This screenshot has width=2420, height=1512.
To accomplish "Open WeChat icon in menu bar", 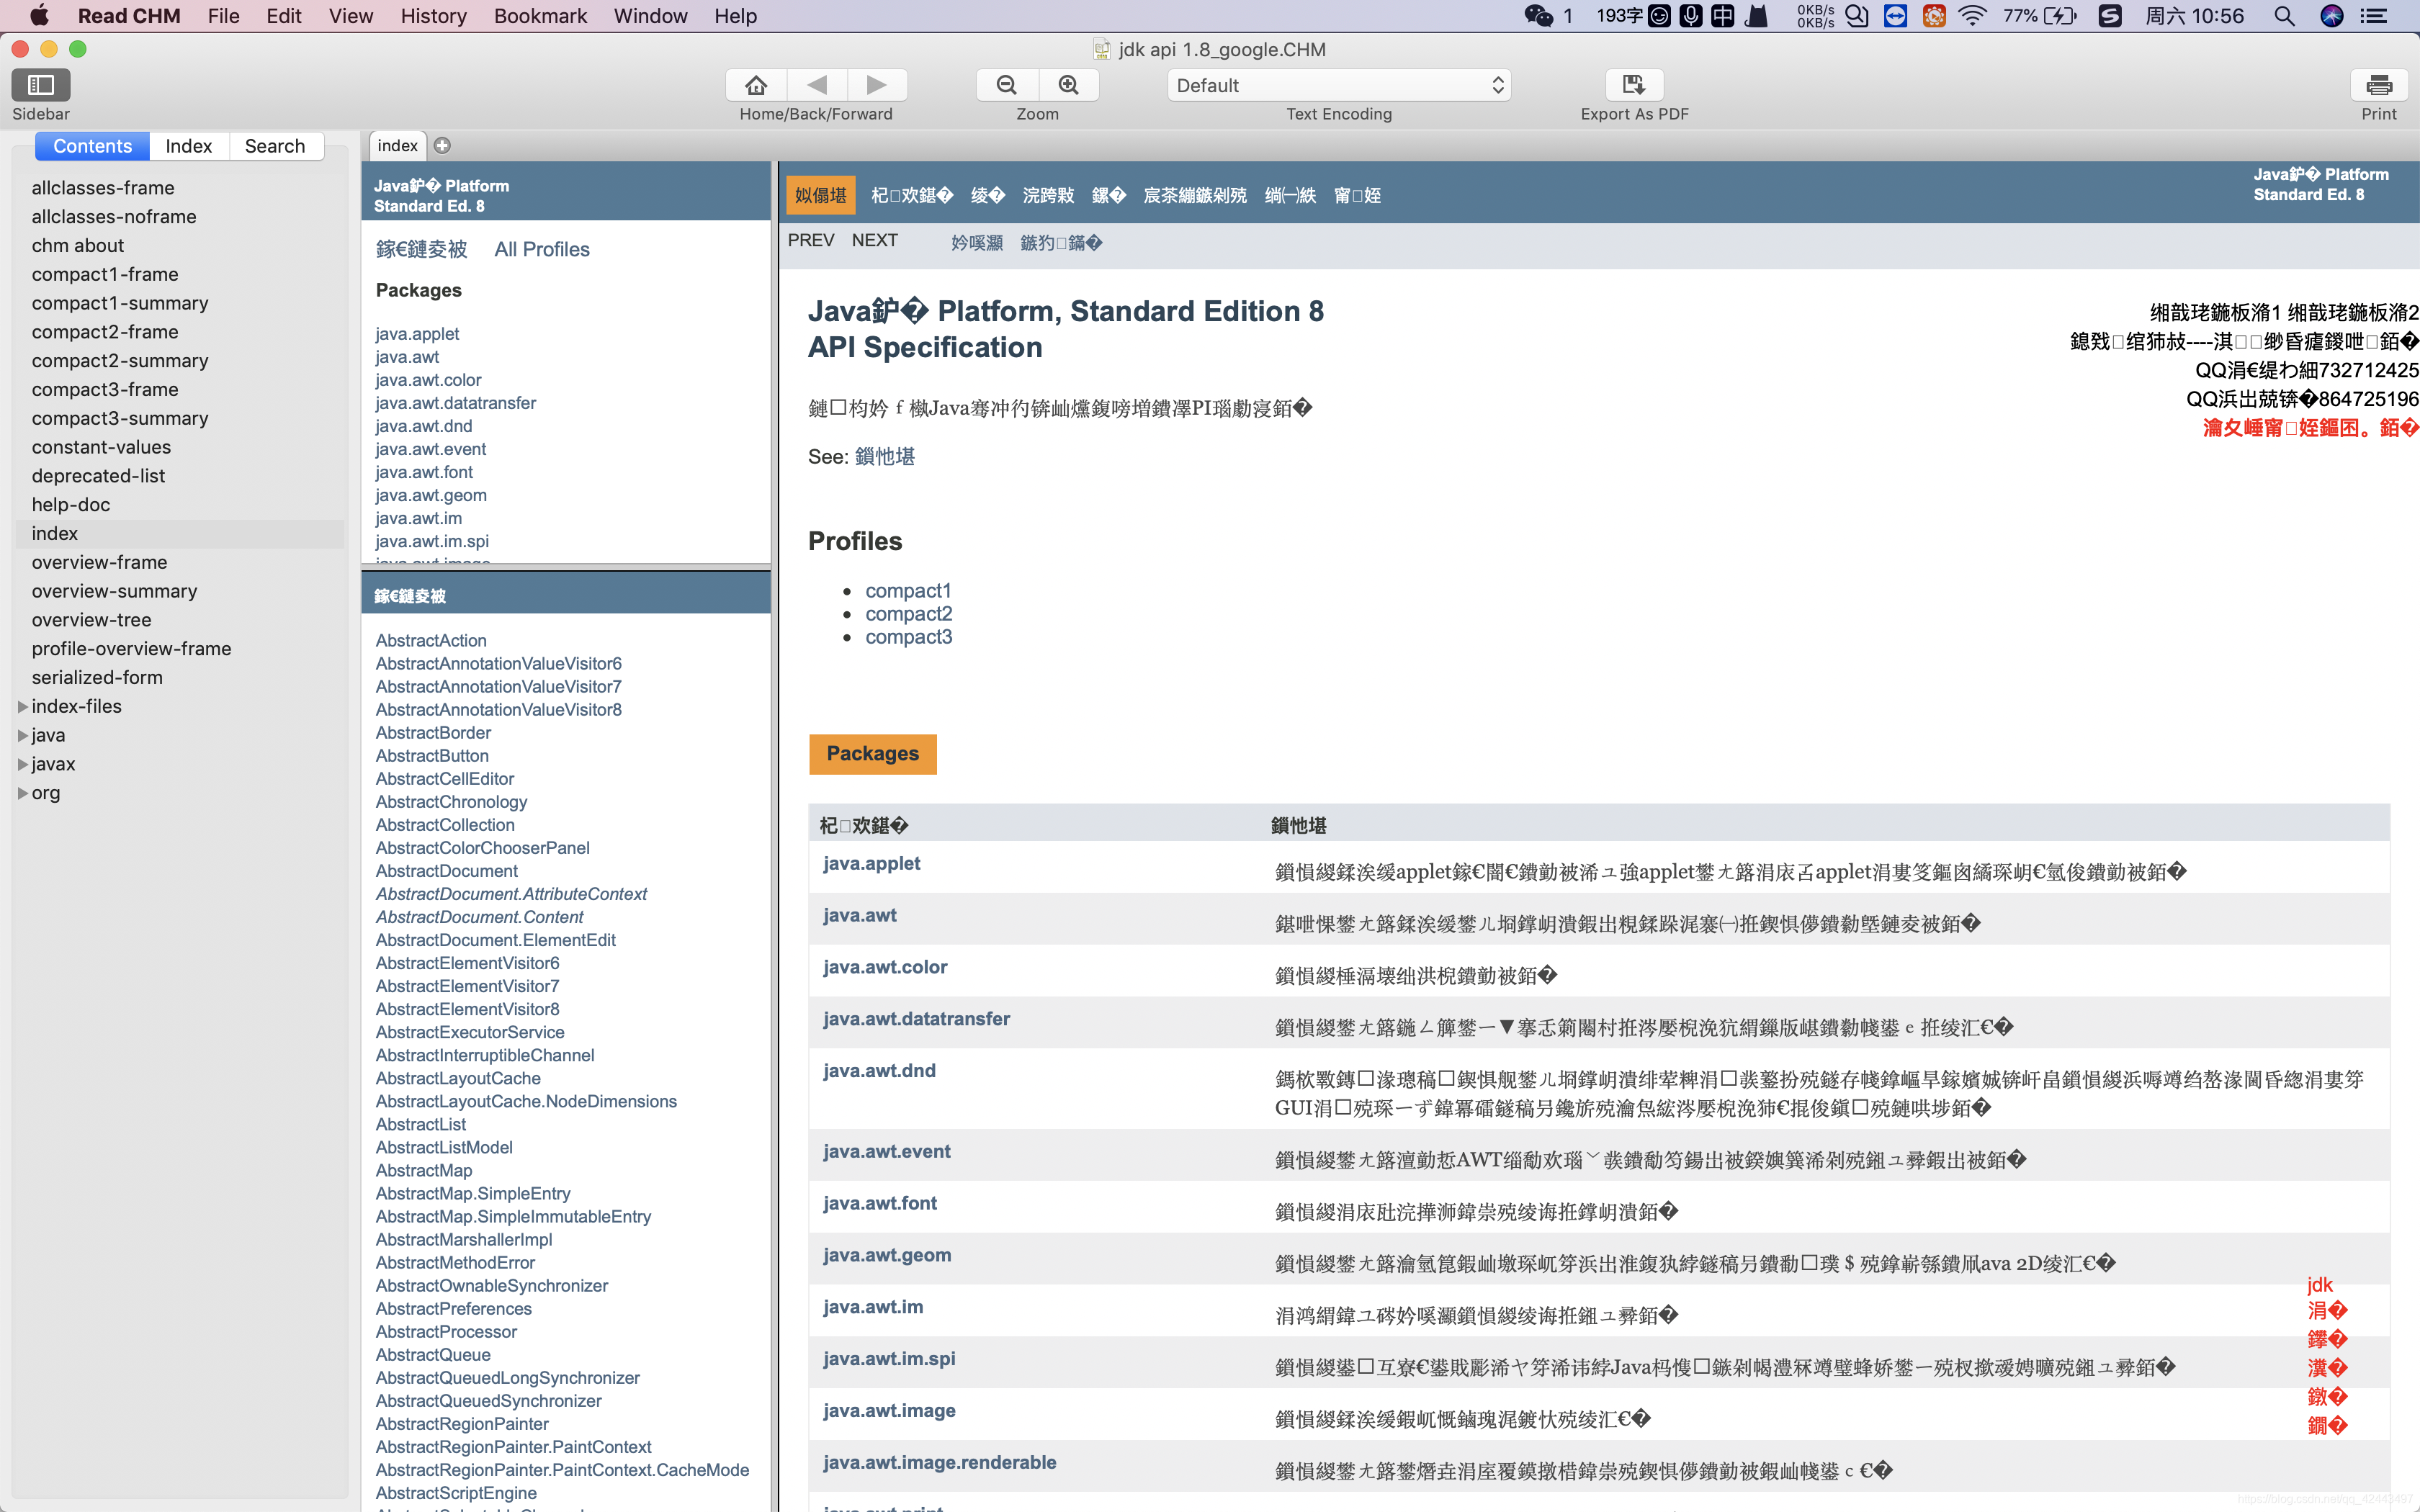I will 1538,16.
